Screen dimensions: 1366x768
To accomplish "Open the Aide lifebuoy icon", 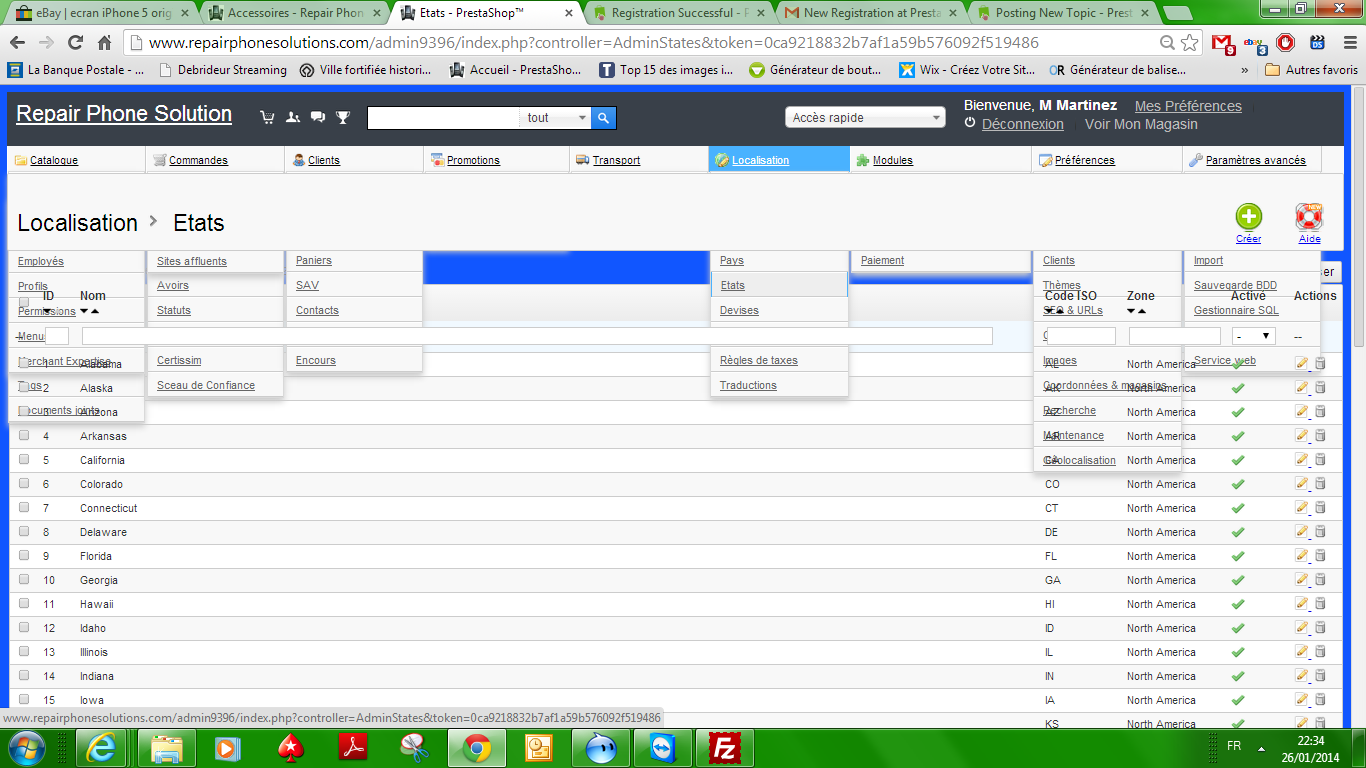I will click(x=1309, y=217).
